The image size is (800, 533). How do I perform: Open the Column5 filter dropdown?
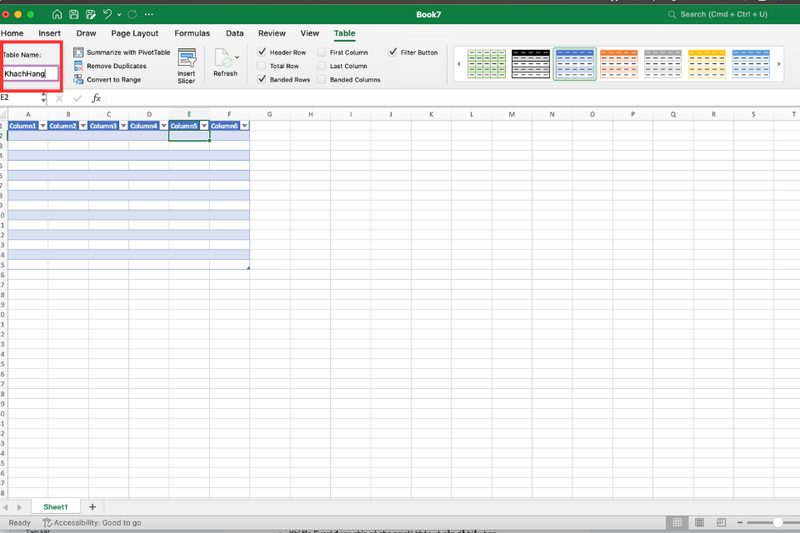coord(204,125)
